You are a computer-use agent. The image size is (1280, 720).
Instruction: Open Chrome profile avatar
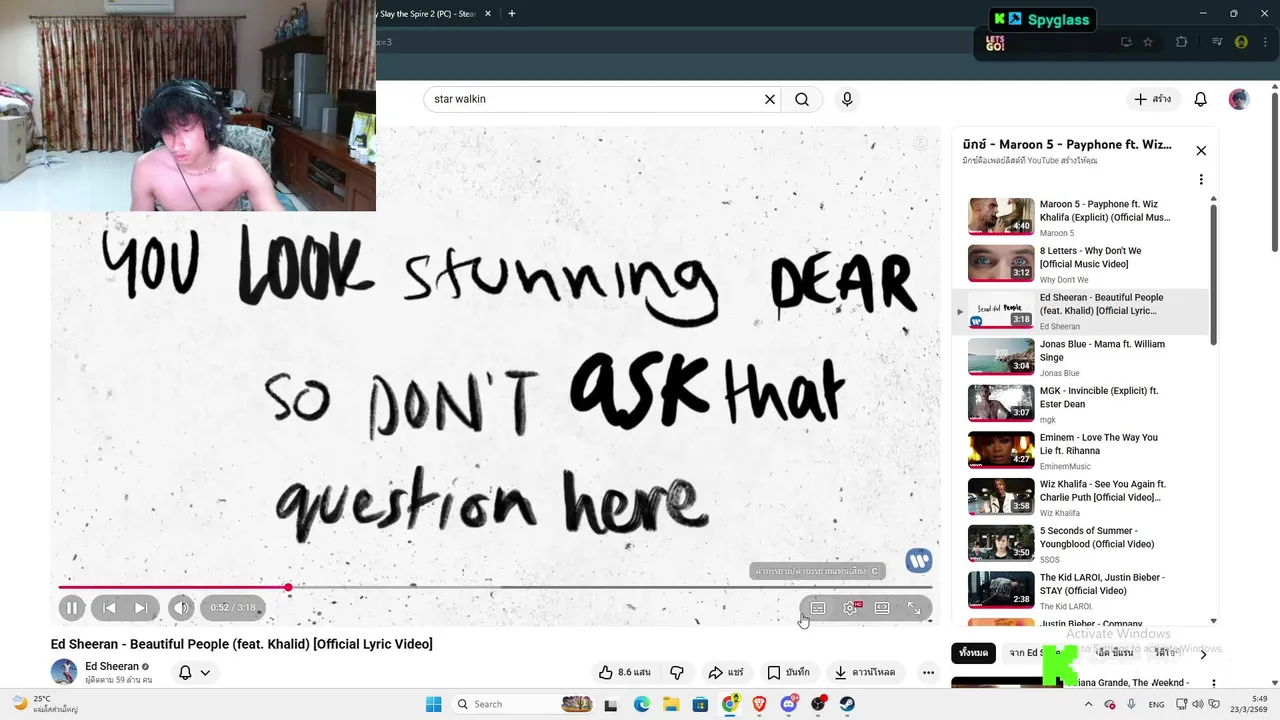click(x=1241, y=42)
